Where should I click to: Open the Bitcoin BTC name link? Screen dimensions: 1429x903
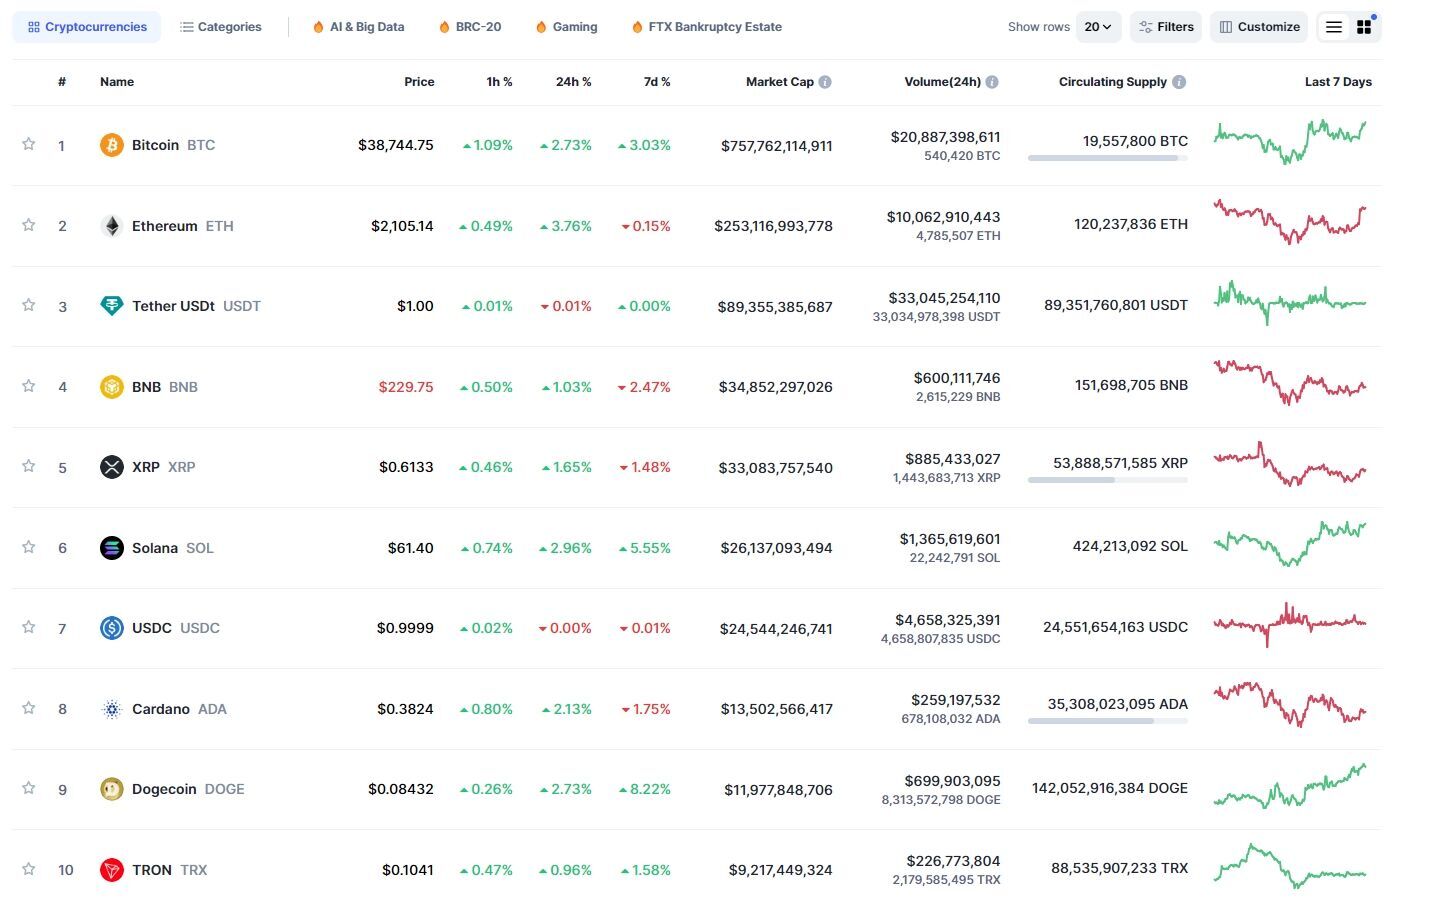(173, 145)
